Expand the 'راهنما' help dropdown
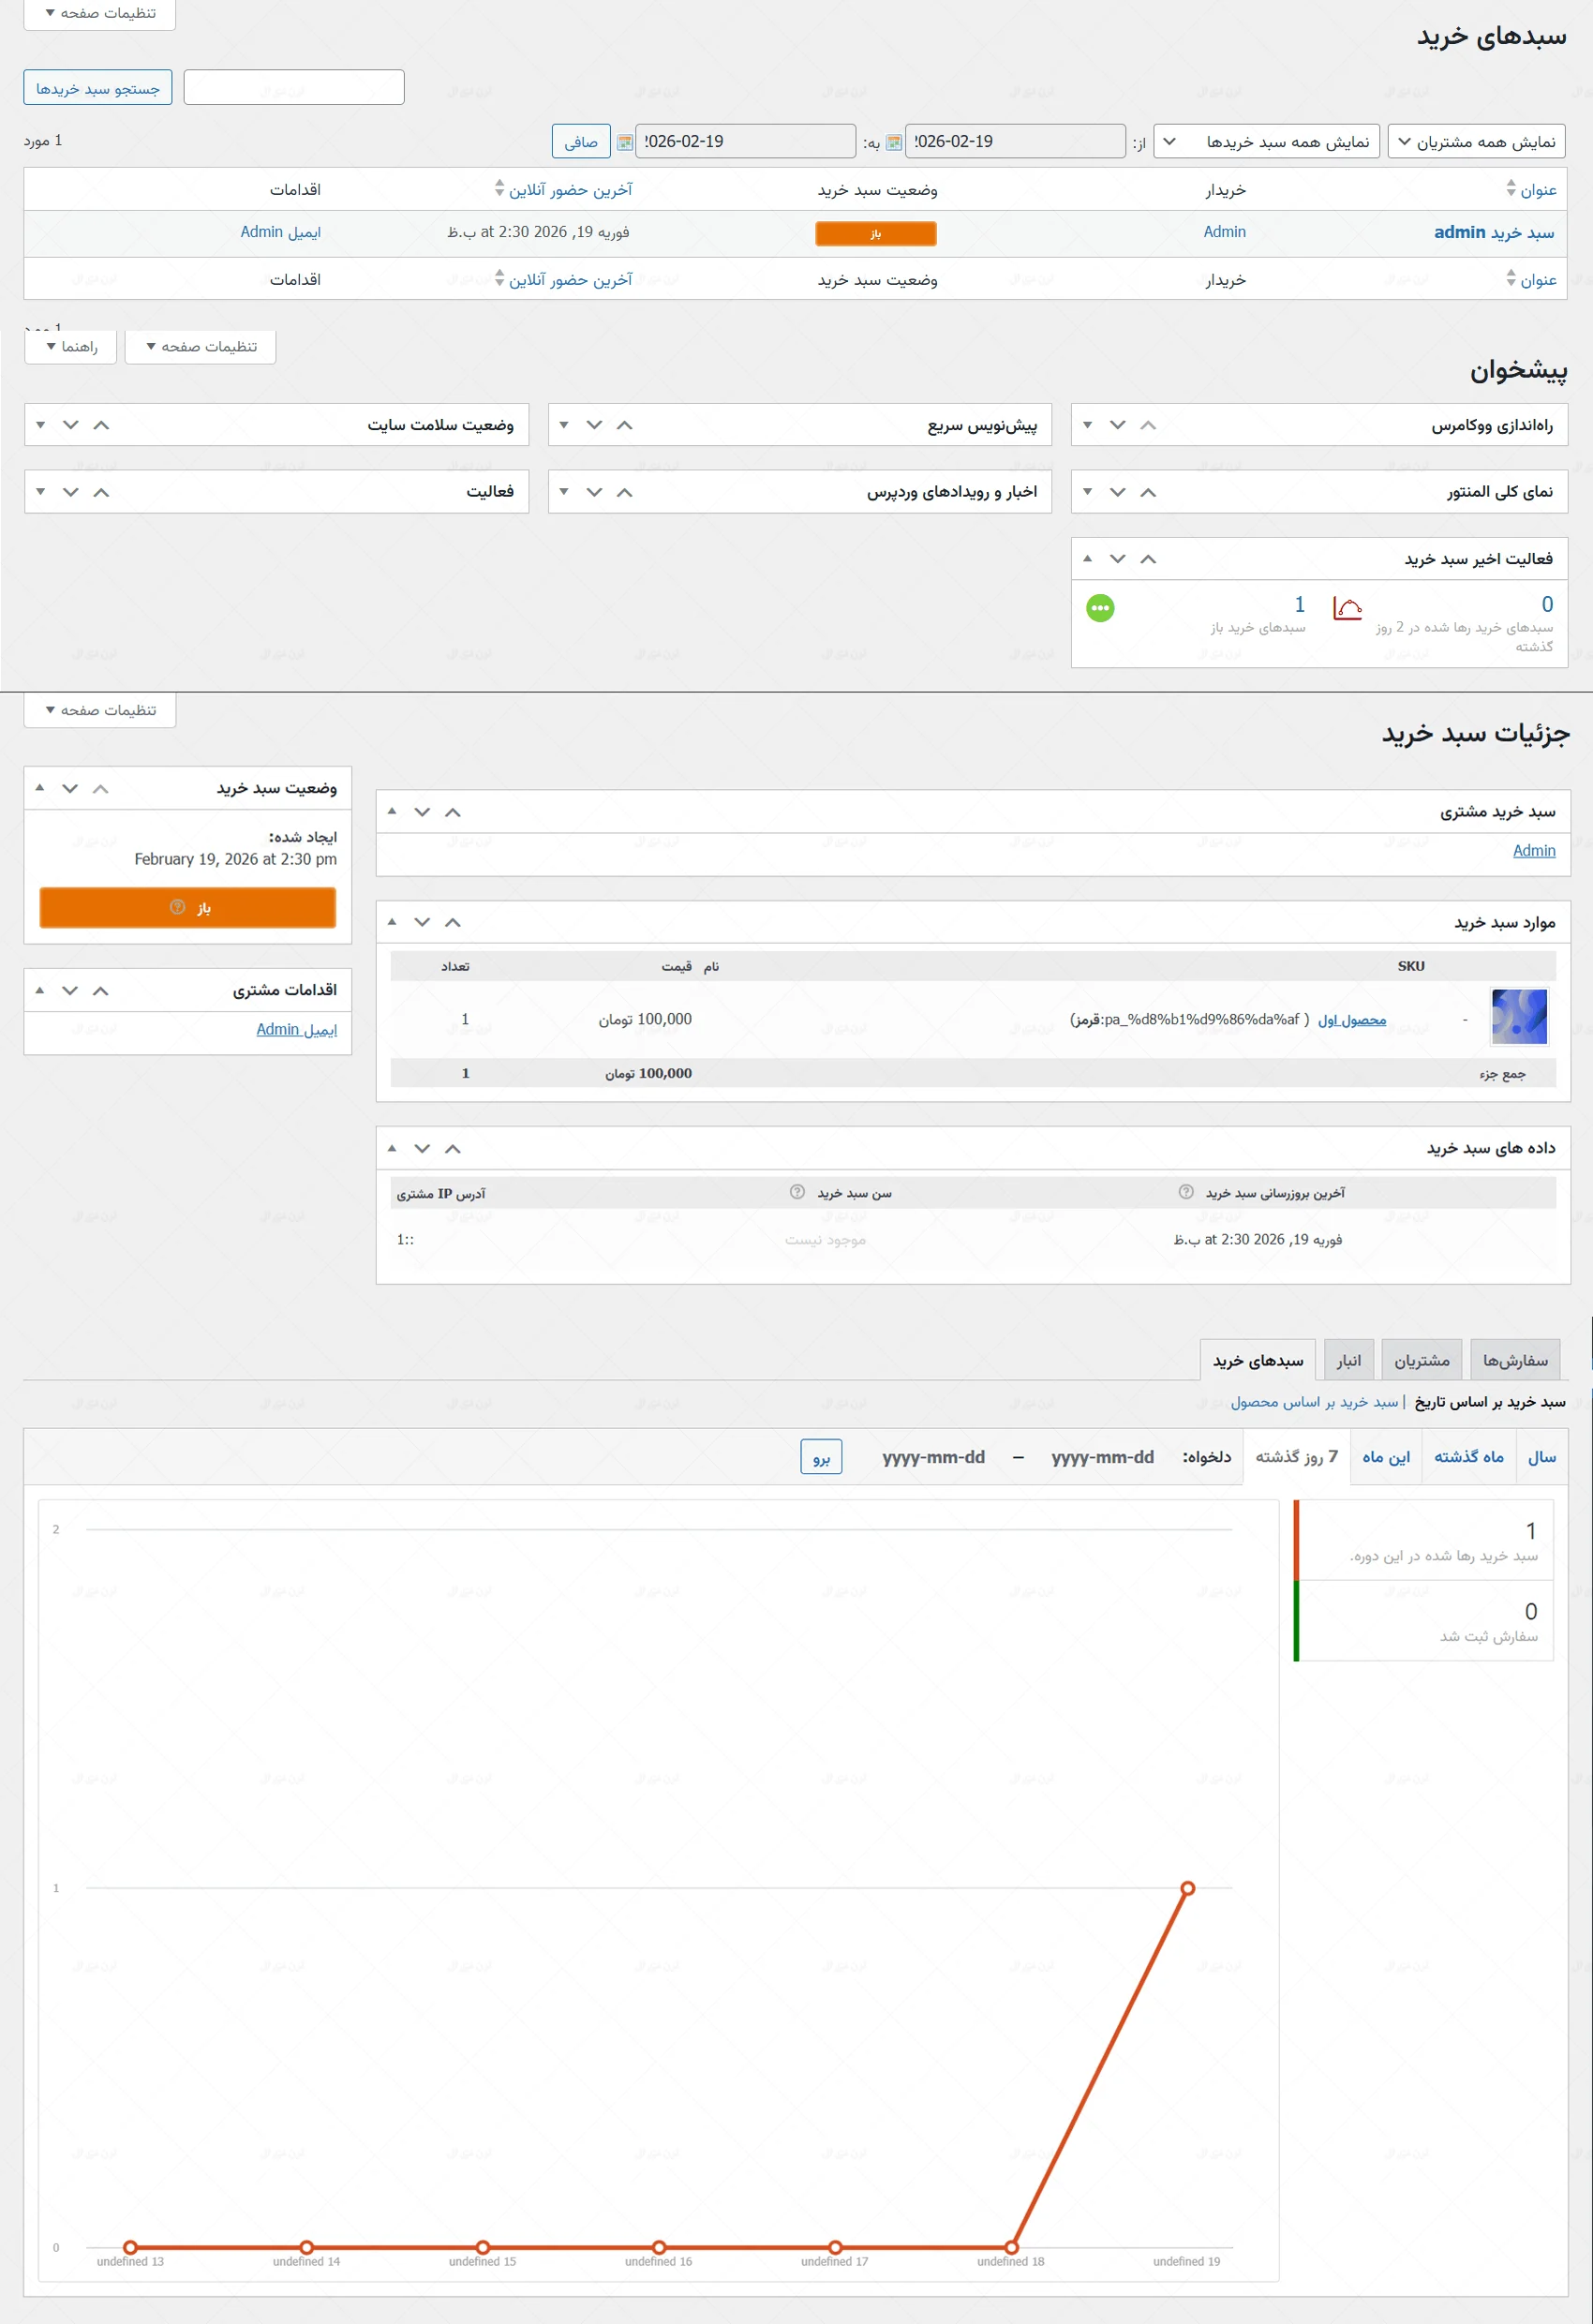This screenshot has height=2324, width=1593. click(x=71, y=347)
